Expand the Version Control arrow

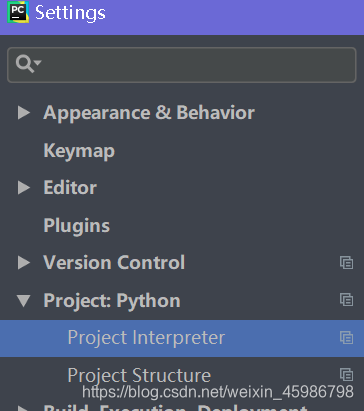24,263
